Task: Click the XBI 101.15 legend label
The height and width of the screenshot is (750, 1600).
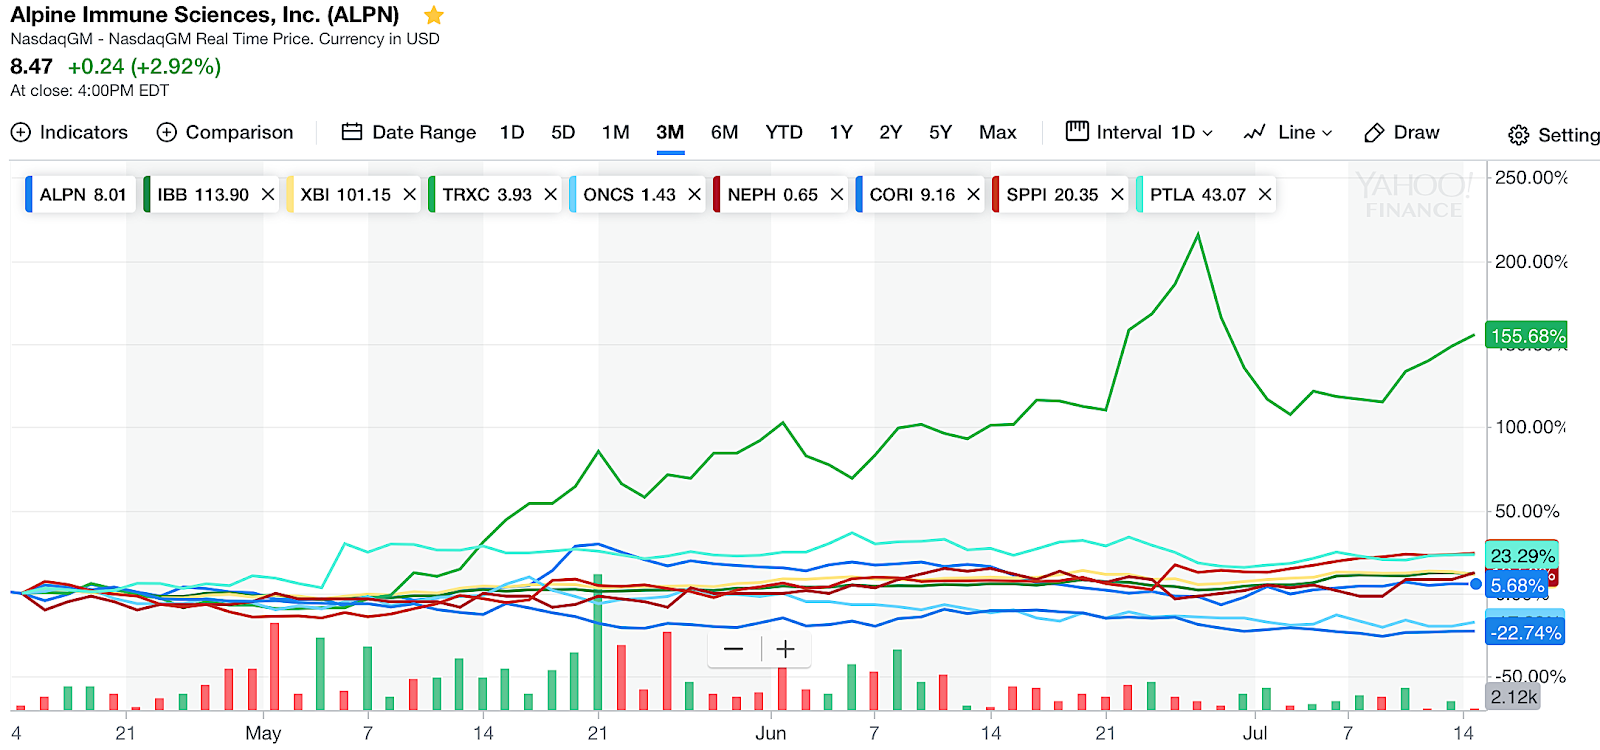Action: coord(345,194)
